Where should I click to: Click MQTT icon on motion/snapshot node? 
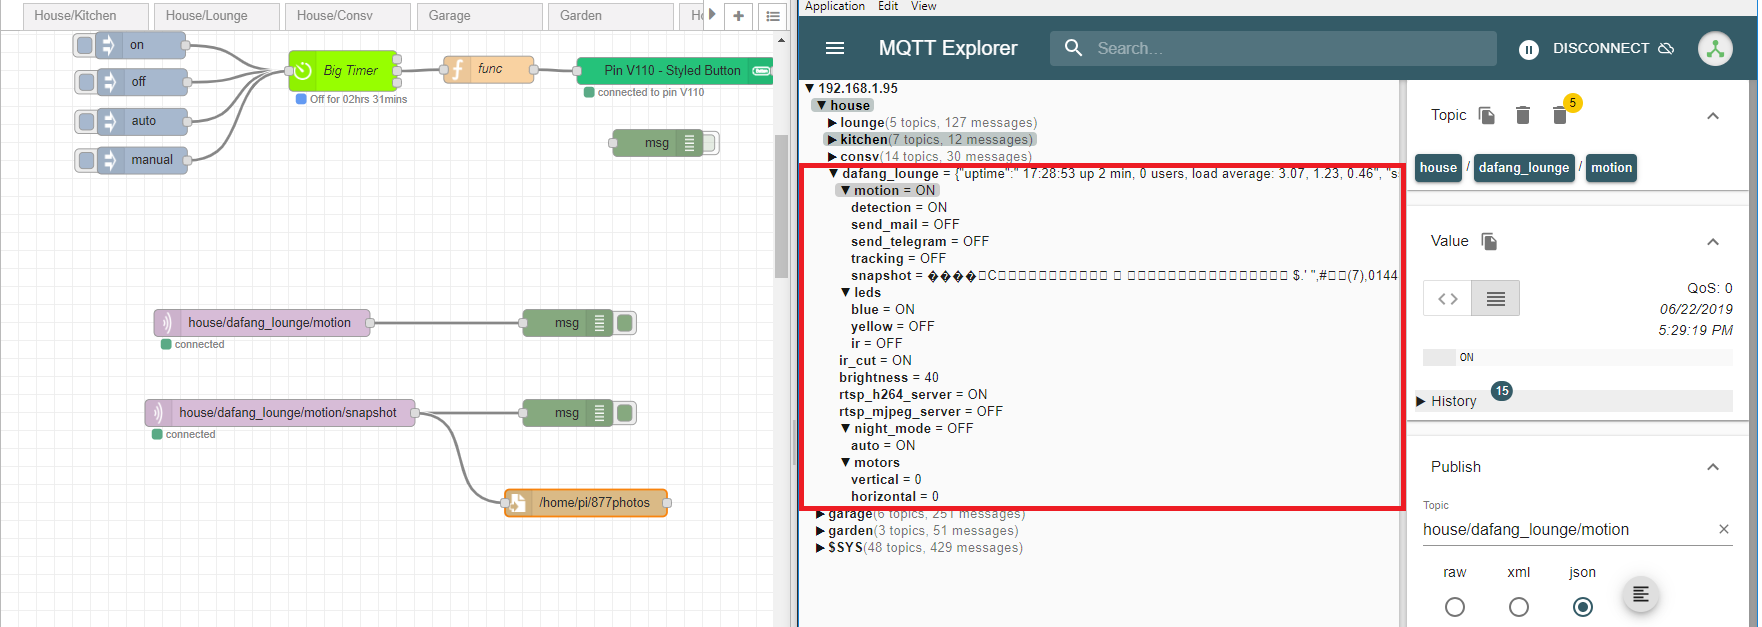[157, 413]
